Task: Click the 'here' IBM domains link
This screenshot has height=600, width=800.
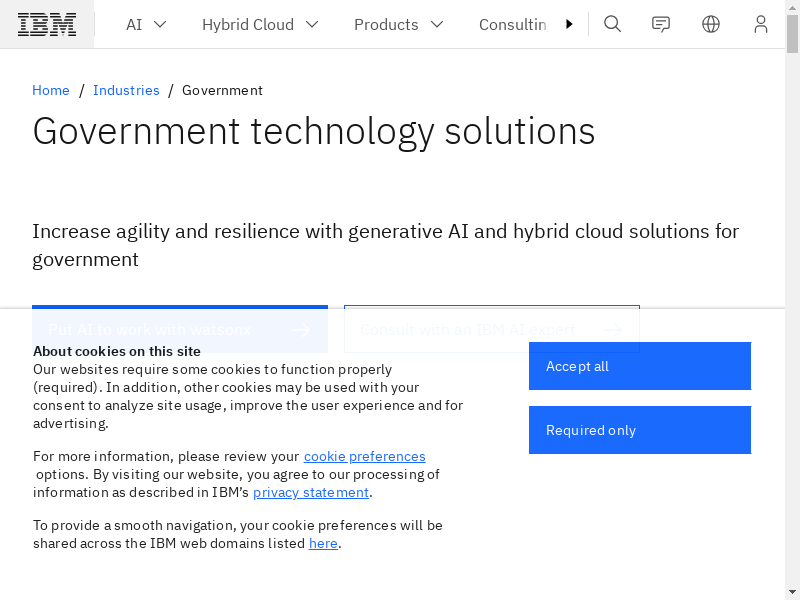Action: [323, 543]
